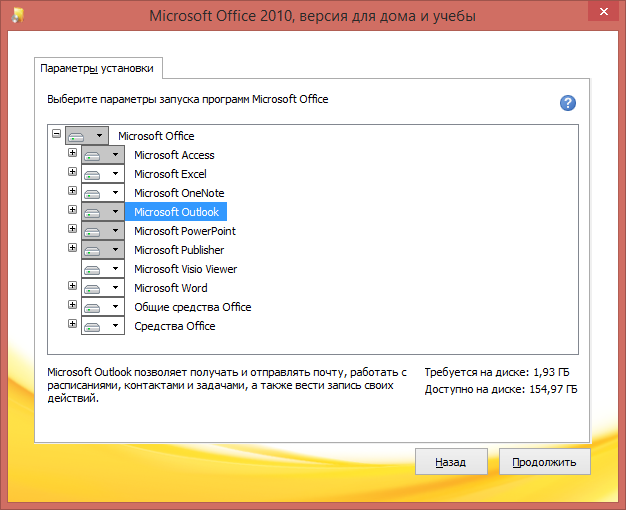Image resolution: width=626 pixels, height=510 pixels.
Task: Click text 'Требуется на диске: 1,93 ГБ'
Action: click(497, 372)
